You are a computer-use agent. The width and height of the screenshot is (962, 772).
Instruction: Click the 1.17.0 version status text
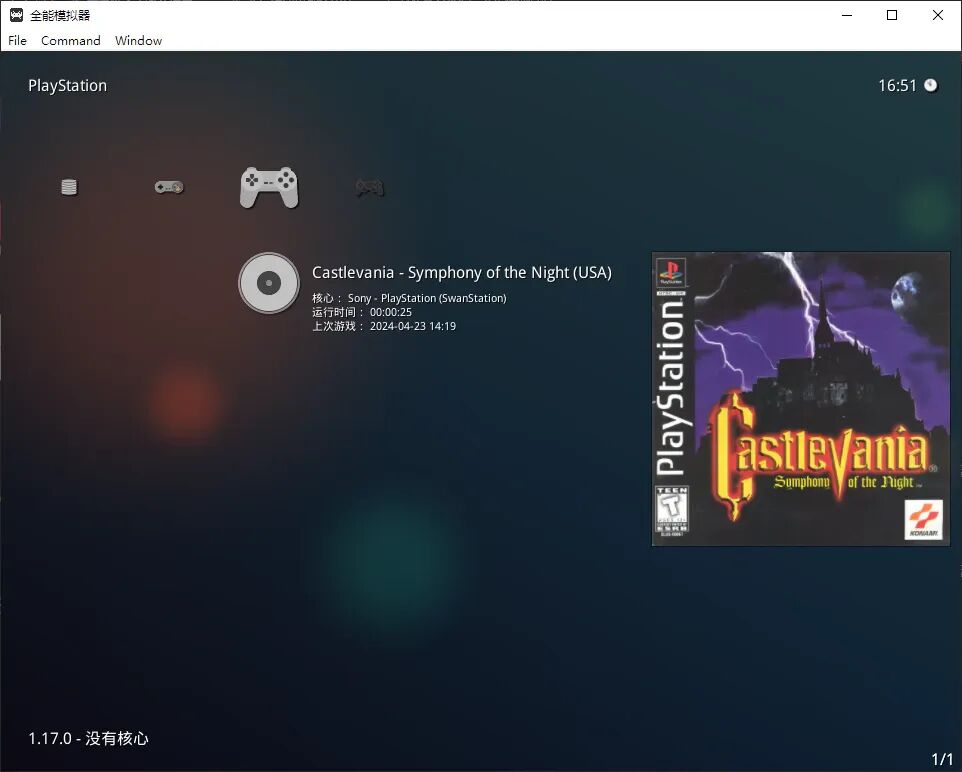tap(88, 738)
